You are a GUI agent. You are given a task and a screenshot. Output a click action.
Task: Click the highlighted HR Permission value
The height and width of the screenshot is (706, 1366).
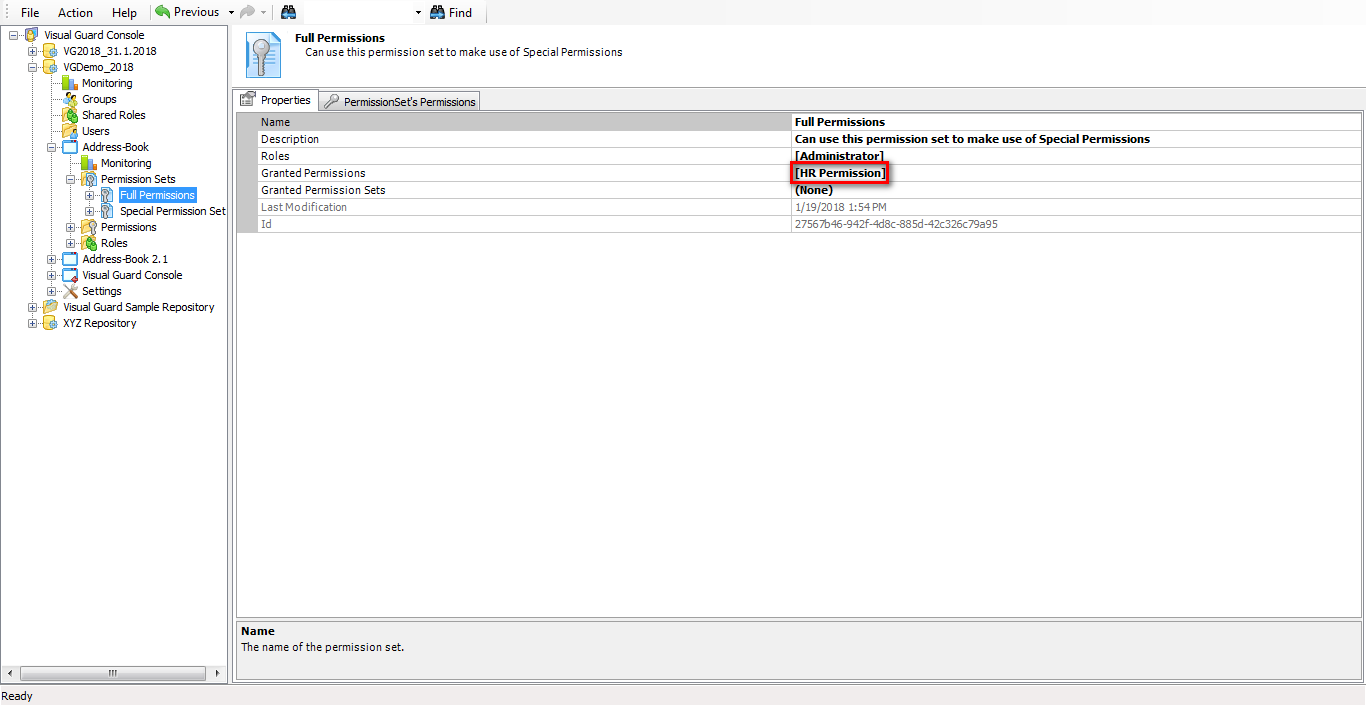coord(838,172)
